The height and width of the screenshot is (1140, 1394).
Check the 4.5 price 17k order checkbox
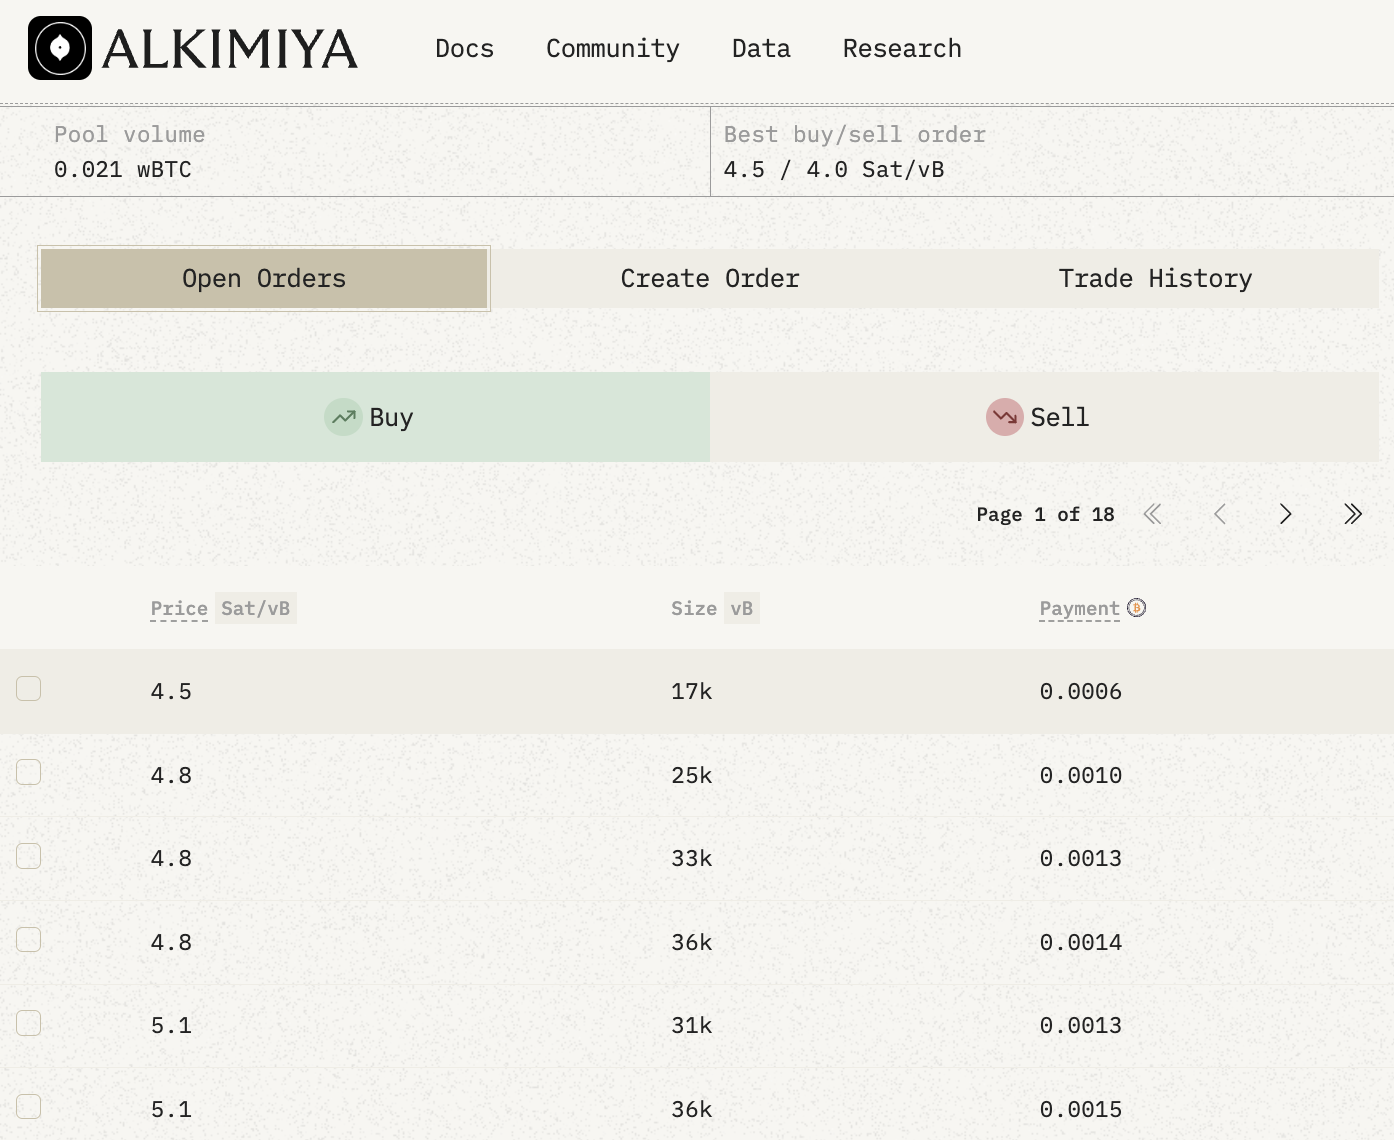29,688
